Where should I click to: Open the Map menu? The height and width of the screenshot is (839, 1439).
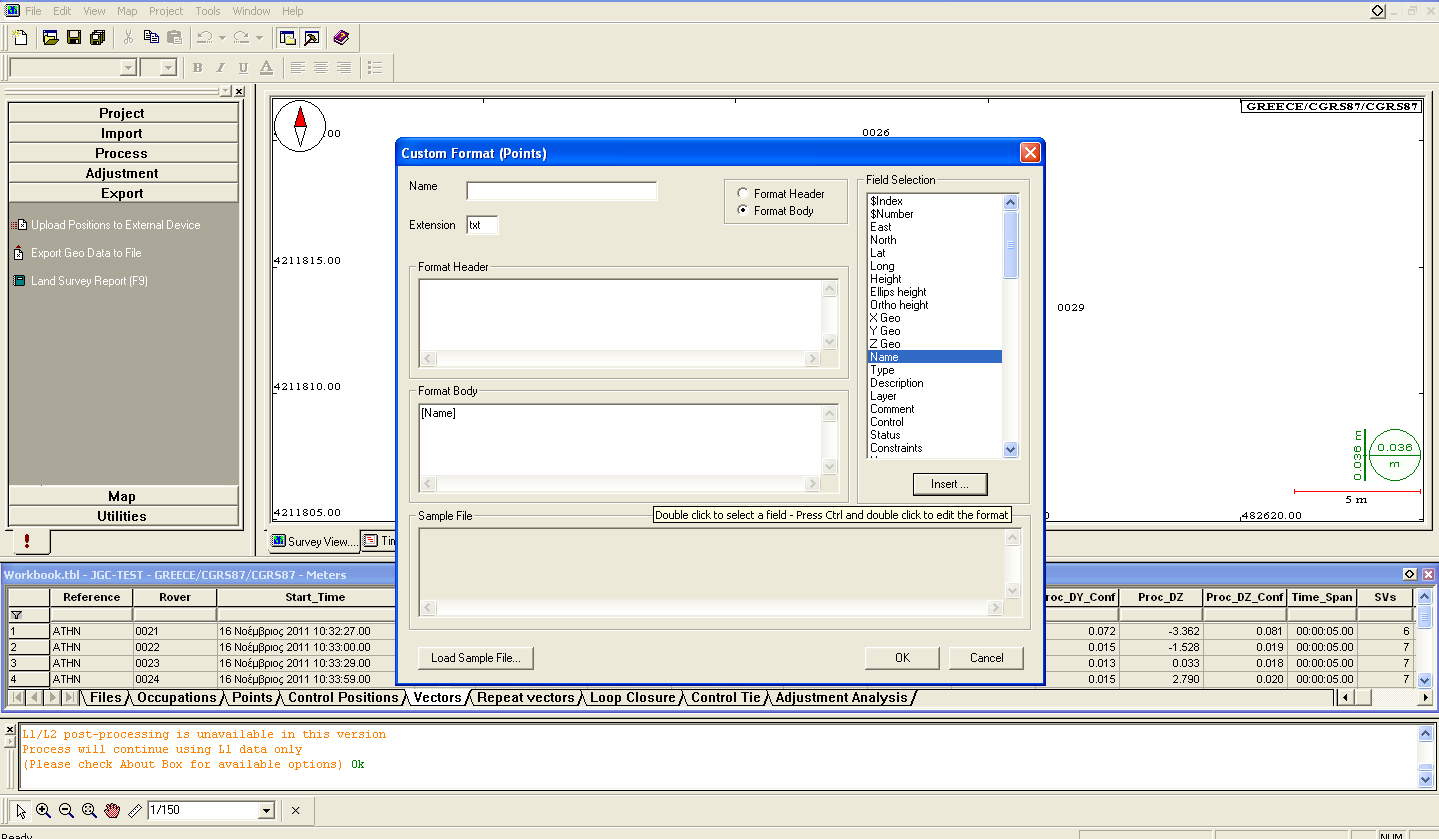(127, 11)
